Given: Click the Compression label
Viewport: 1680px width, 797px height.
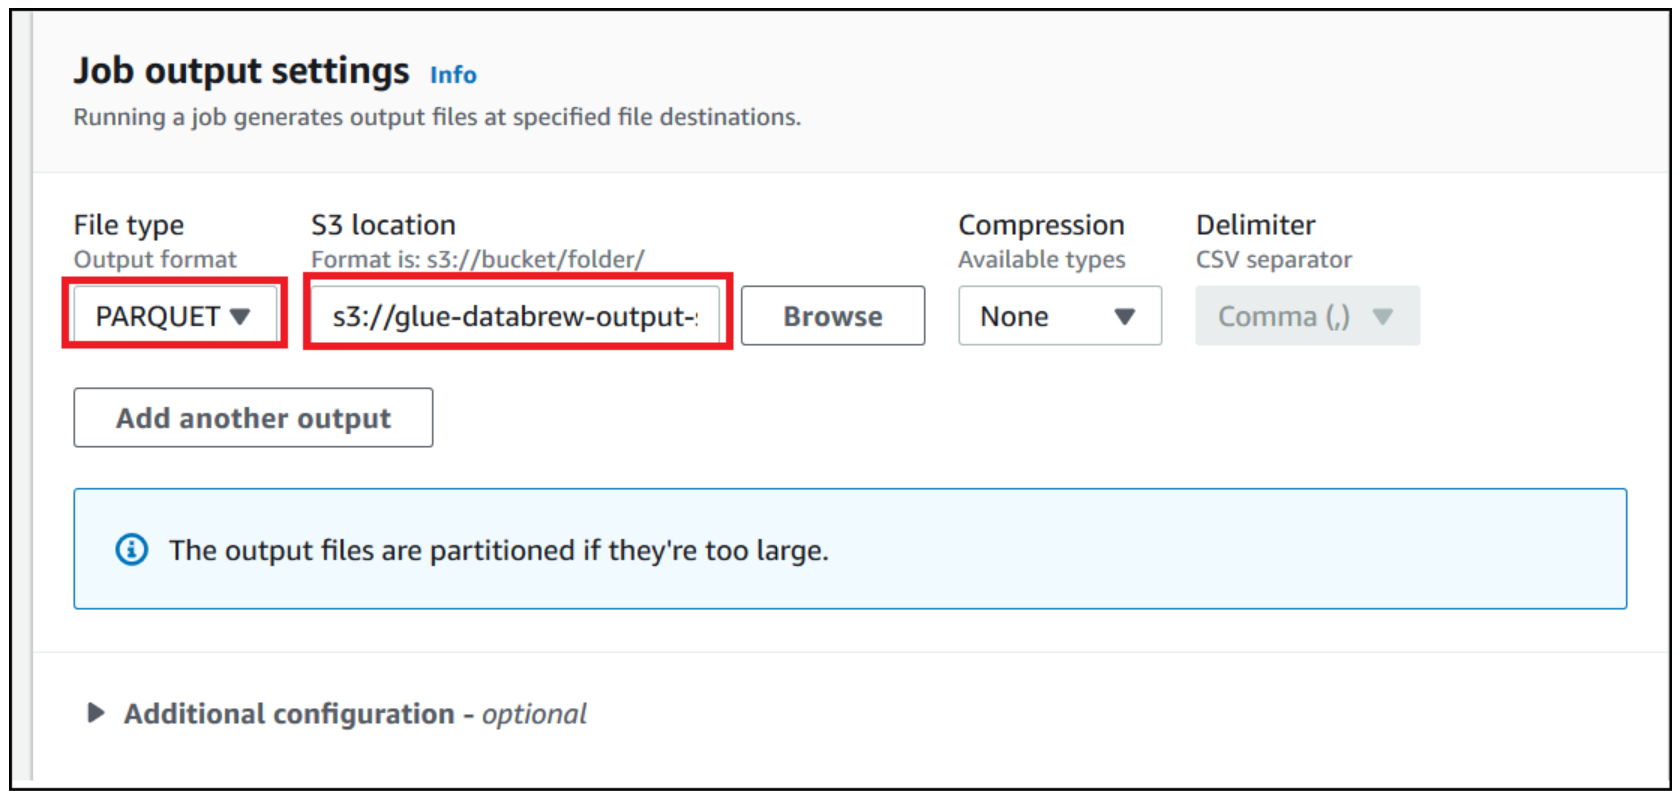Looking at the screenshot, I should point(1041,225).
